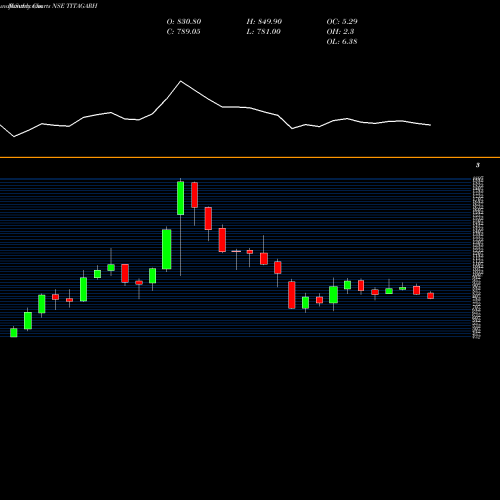Select the open value 'O: 830.80'
Screen dimensions: 500x500
(184, 21)
